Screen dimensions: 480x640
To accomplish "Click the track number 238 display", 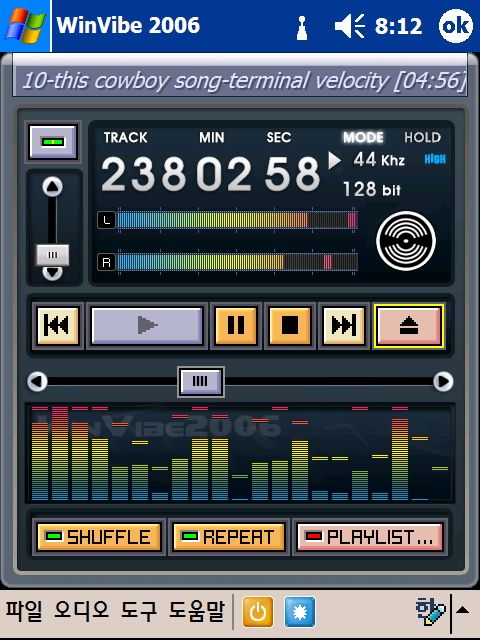I will click(144, 175).
